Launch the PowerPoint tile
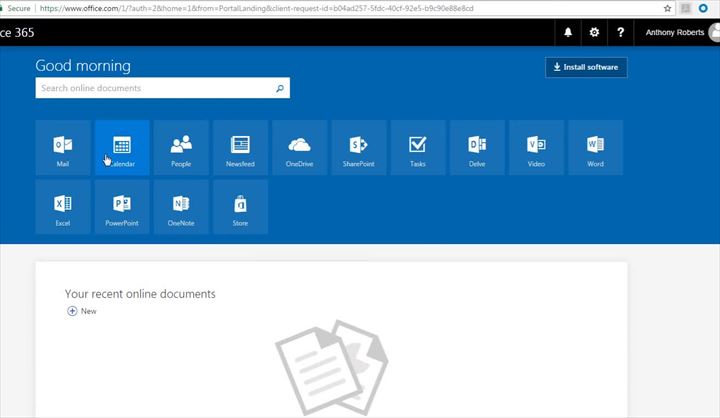Screen dimensions: 720x418 (x=122, y=207)
